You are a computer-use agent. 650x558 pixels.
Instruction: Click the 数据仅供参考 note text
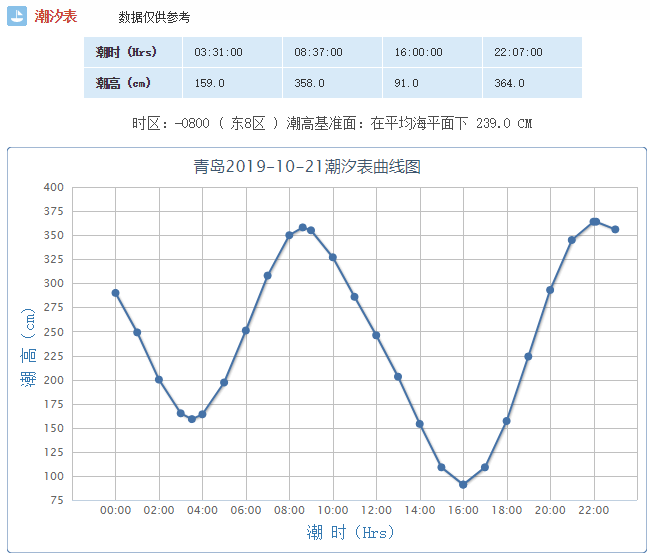click(x=154, y=17)
